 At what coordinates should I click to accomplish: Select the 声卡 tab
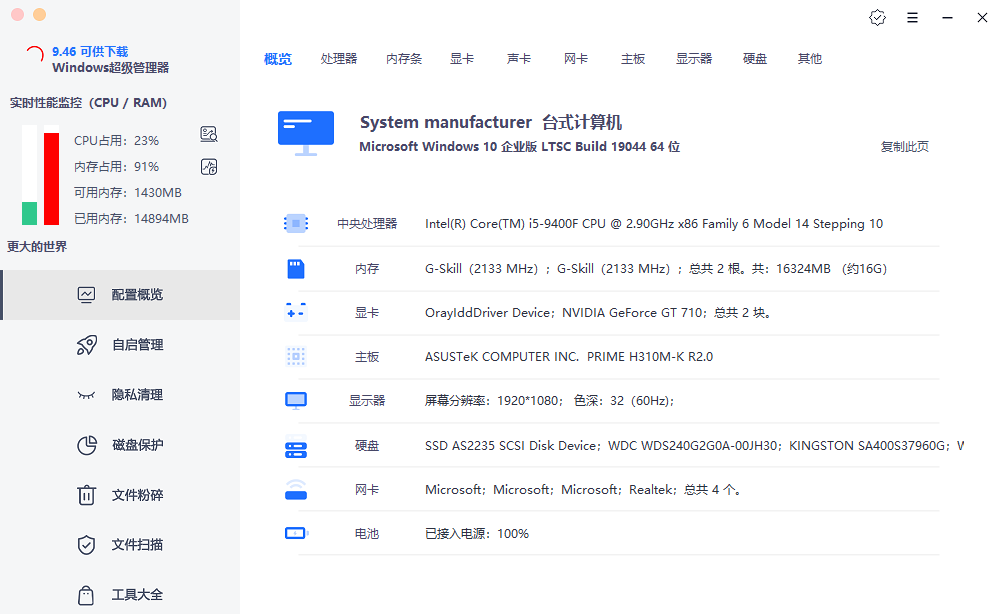(519, 59)
